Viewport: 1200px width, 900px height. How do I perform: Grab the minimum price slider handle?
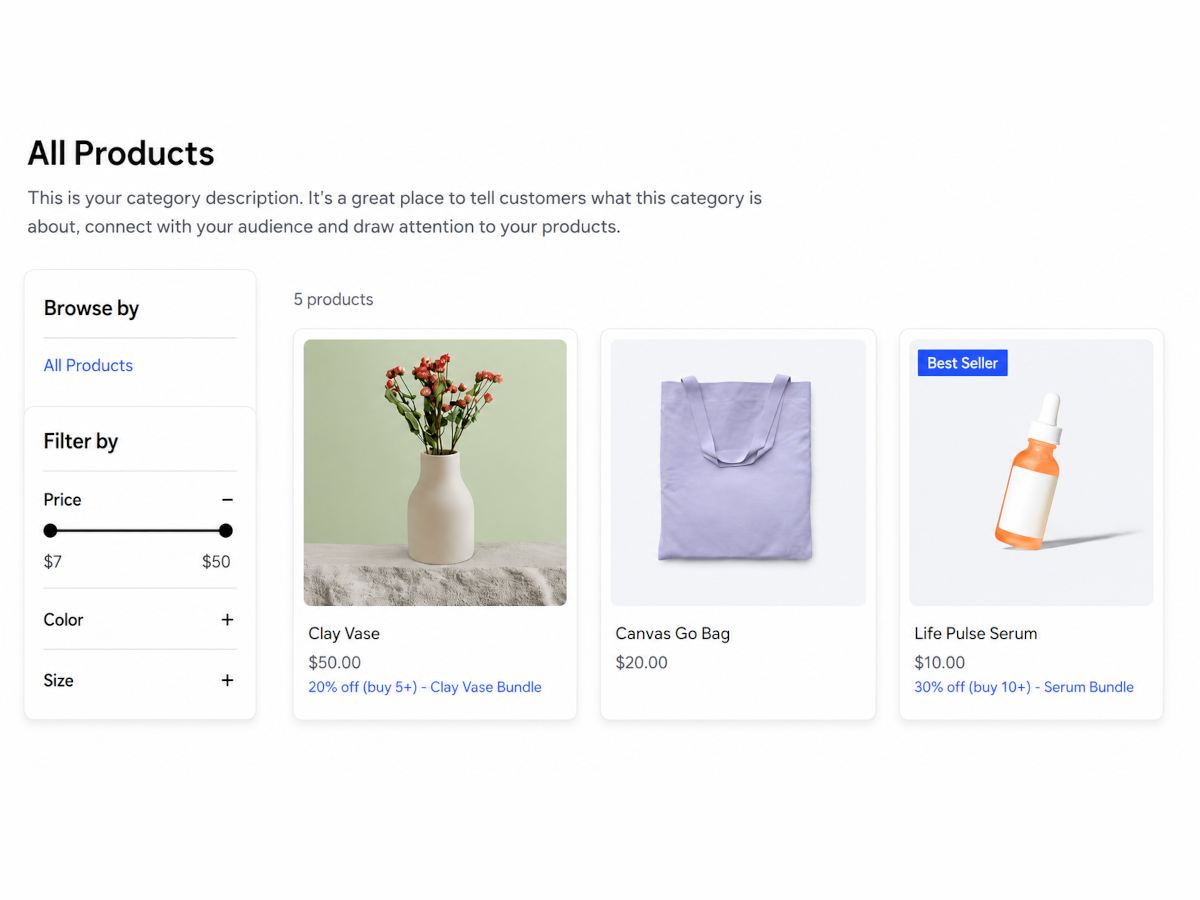[50, 531]
